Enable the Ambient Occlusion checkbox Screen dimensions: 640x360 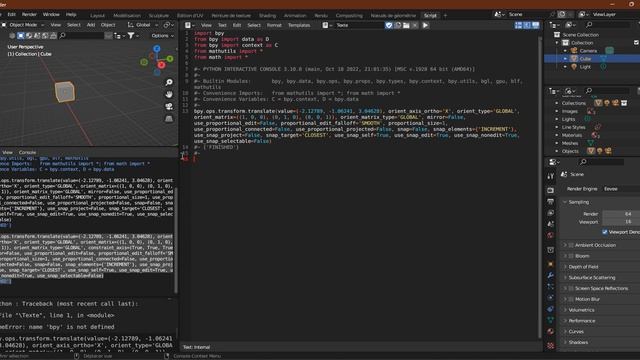tap(571, 245)
